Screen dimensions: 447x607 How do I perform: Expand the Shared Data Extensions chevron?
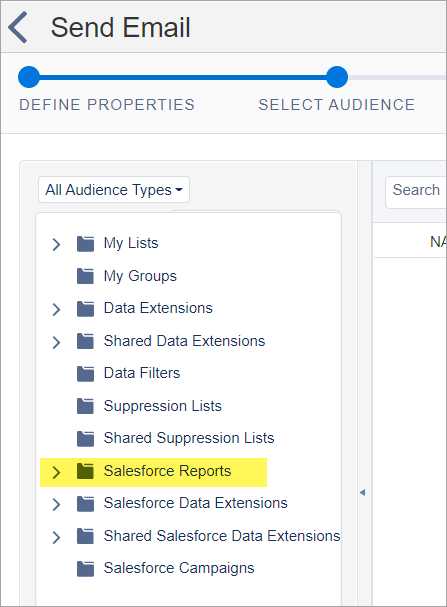[x=57, y=342]
